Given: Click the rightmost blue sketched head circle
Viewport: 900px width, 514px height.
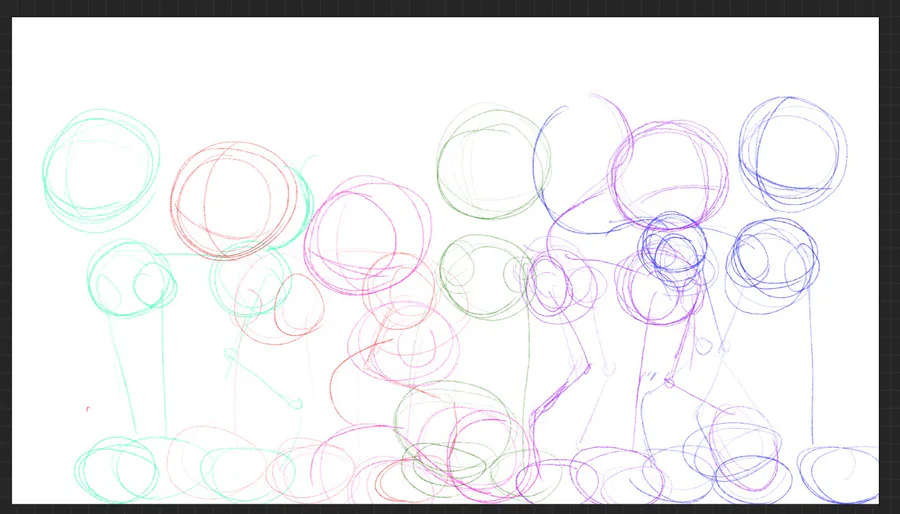Looking at the screenshot, I should [793, 154].
